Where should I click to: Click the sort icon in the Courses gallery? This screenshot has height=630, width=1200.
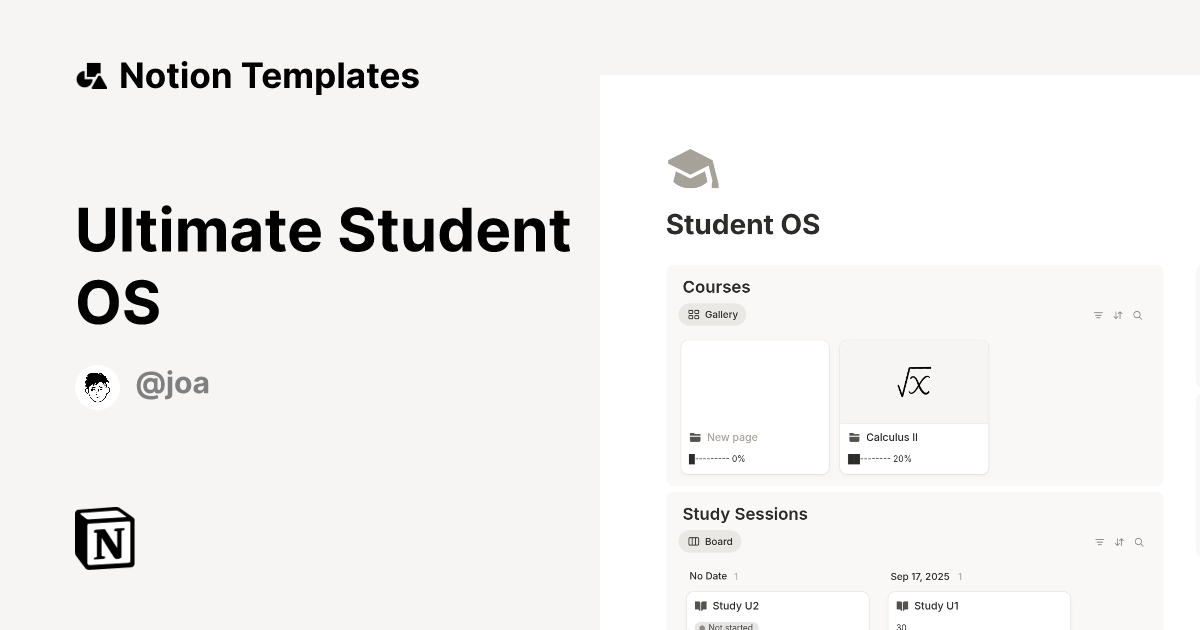tap(1118, 315)
